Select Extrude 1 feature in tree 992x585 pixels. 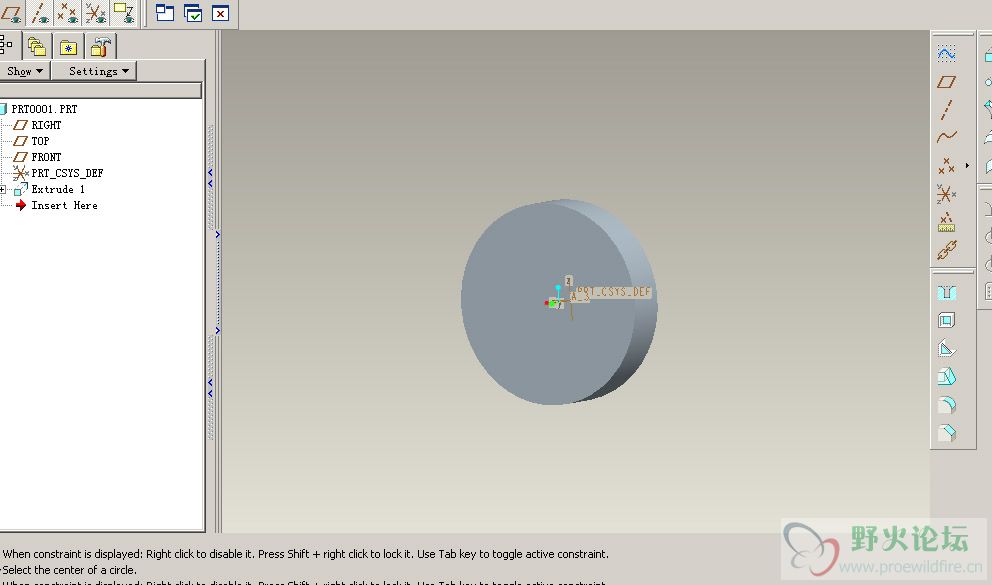tap(57, 189)
